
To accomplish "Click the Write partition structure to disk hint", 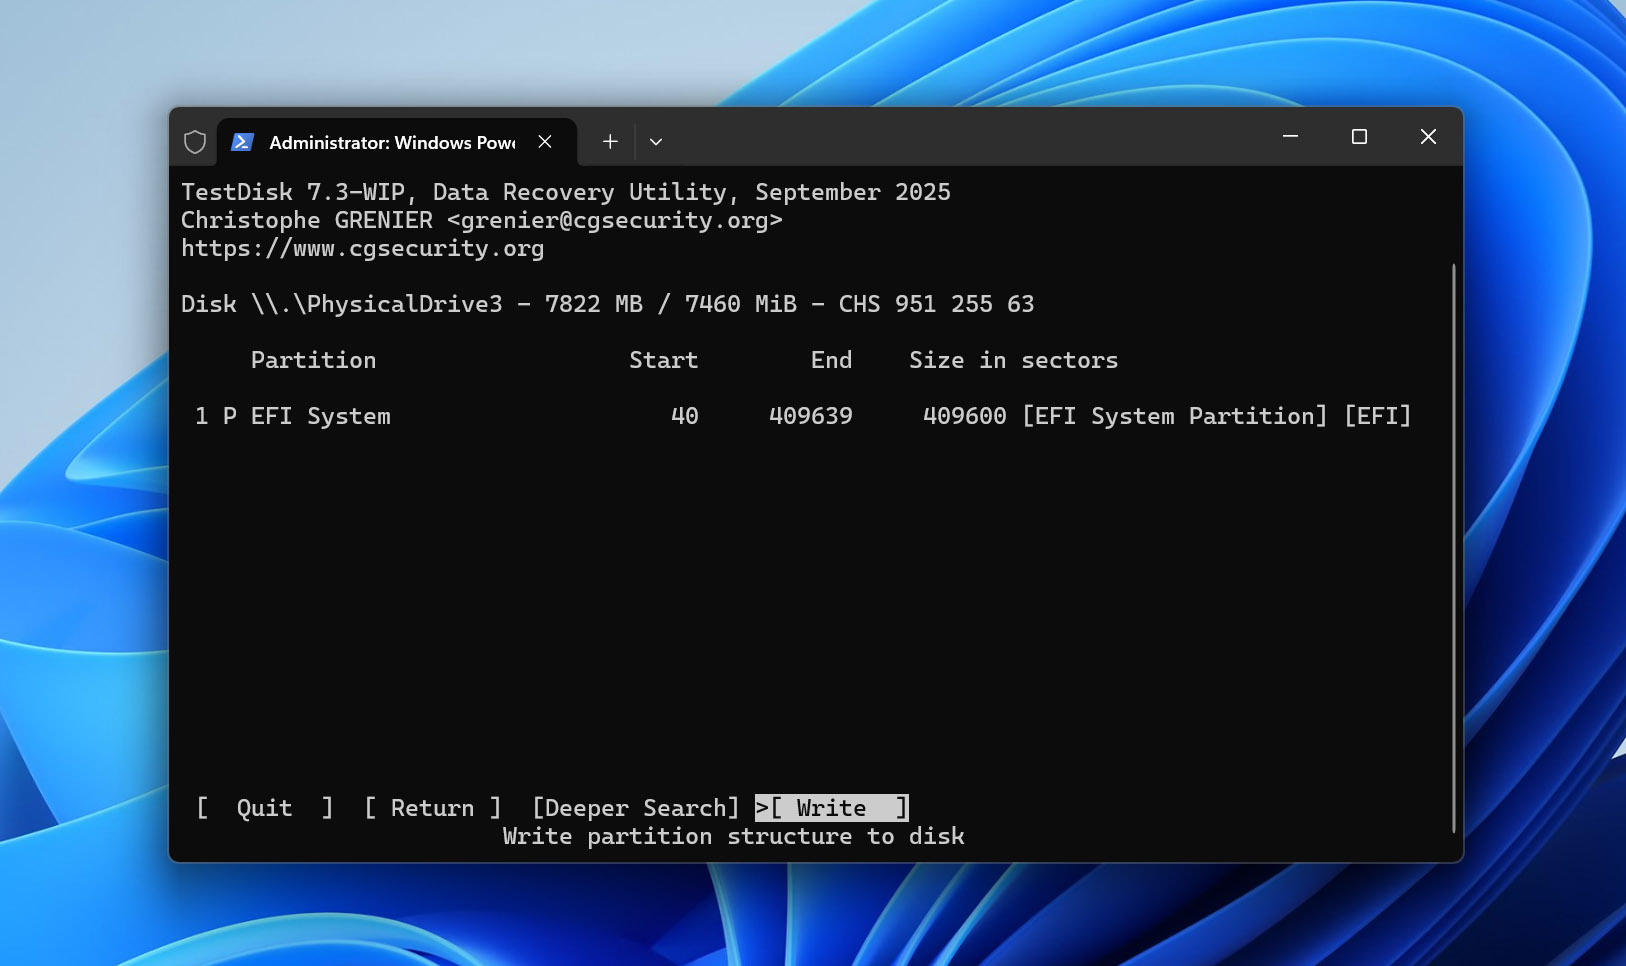I will click(x=734, y=836).
